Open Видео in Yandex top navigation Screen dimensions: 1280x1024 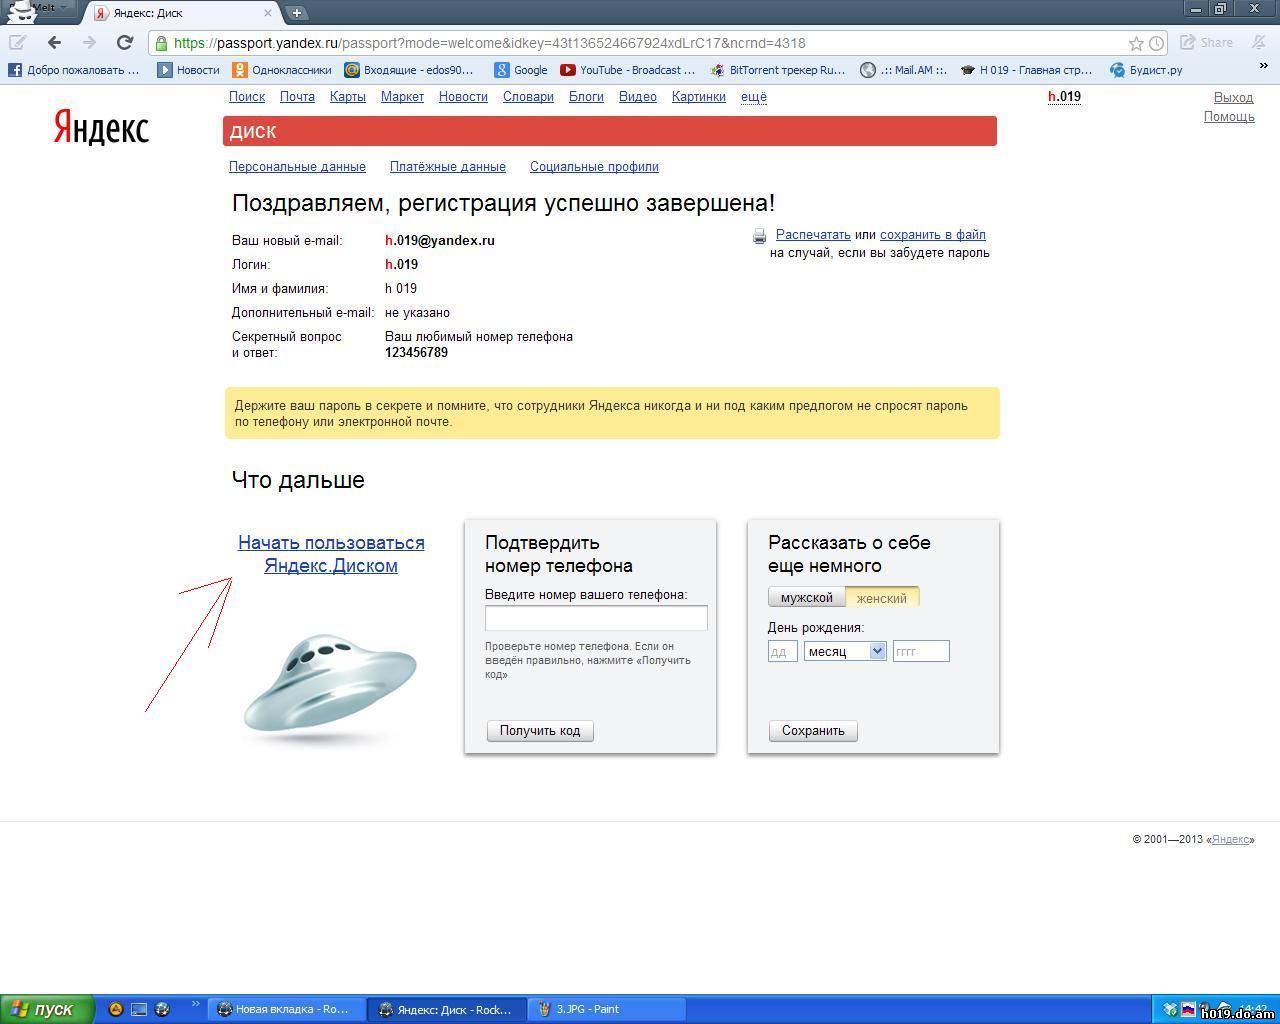(638, 97)
